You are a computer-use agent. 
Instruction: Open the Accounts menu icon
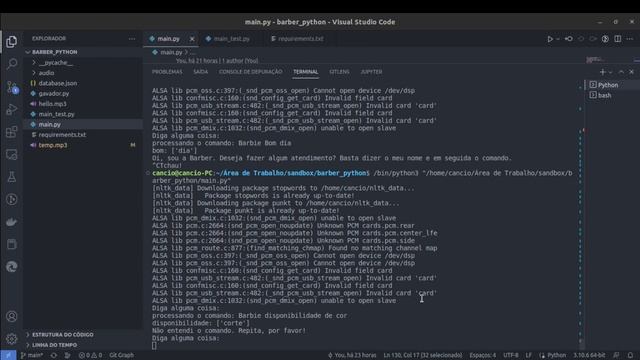pos(12,316)
